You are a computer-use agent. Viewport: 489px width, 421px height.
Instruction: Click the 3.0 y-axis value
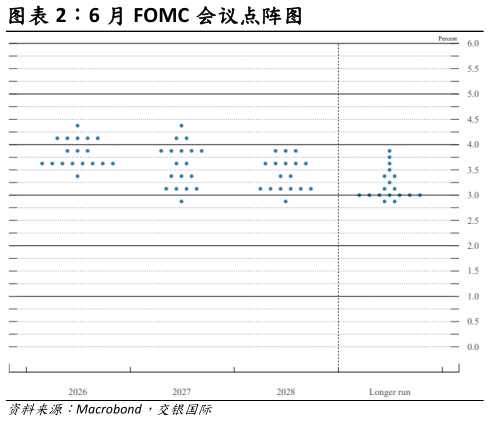click(473, 195)
